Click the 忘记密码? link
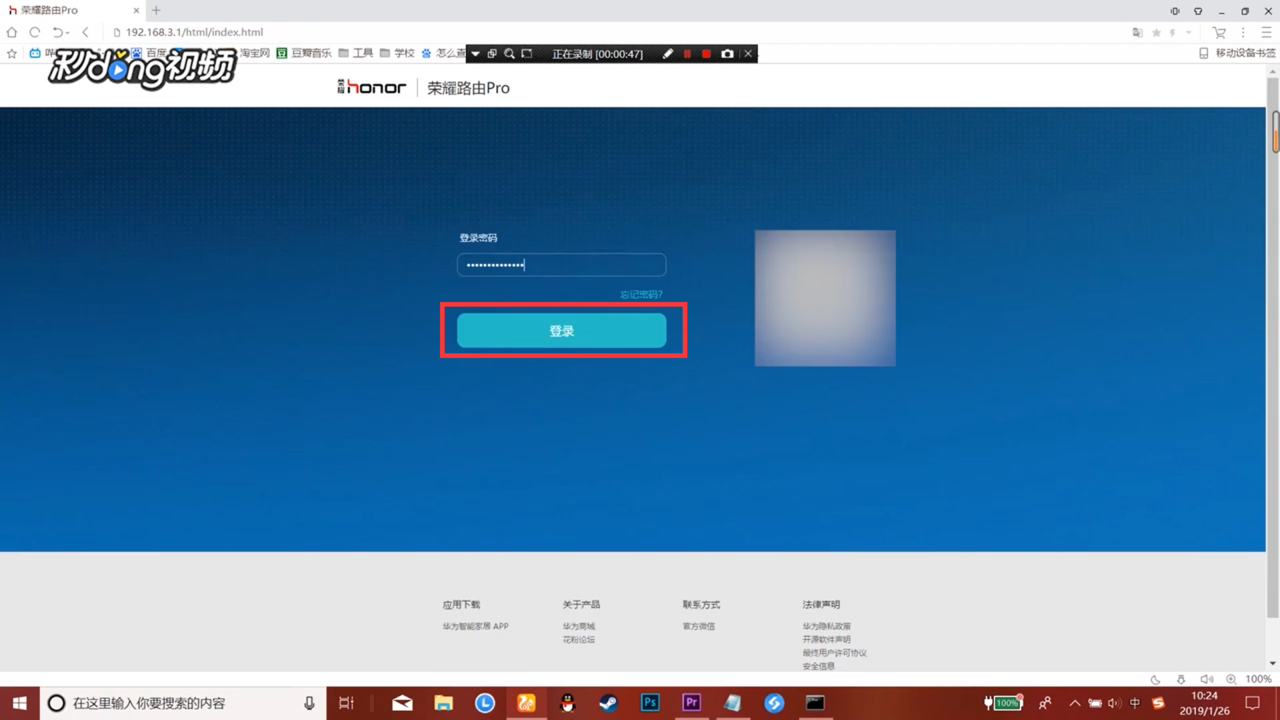The height and width of the screenshot is (720, 1280). coord(641,294)
